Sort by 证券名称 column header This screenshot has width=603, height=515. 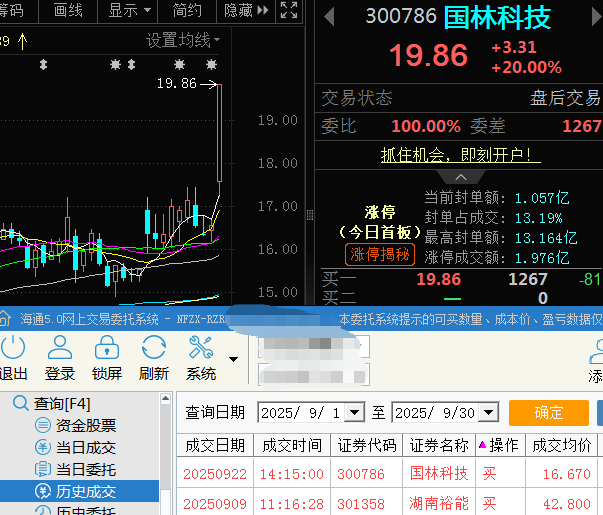[x=439, y=445]
